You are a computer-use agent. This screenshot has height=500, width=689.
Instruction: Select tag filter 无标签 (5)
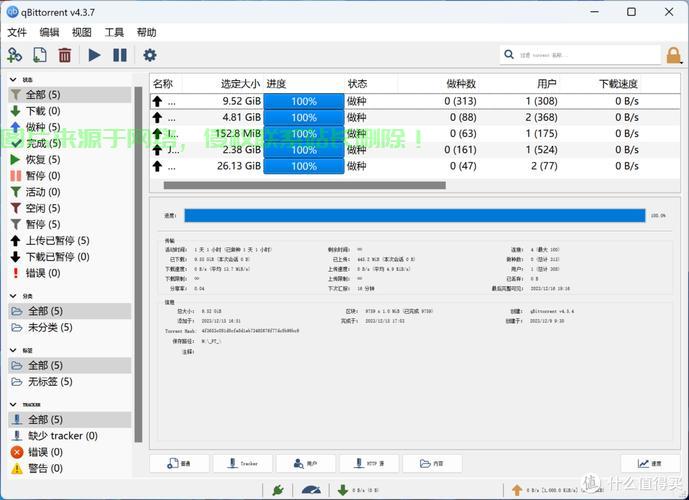69,381
